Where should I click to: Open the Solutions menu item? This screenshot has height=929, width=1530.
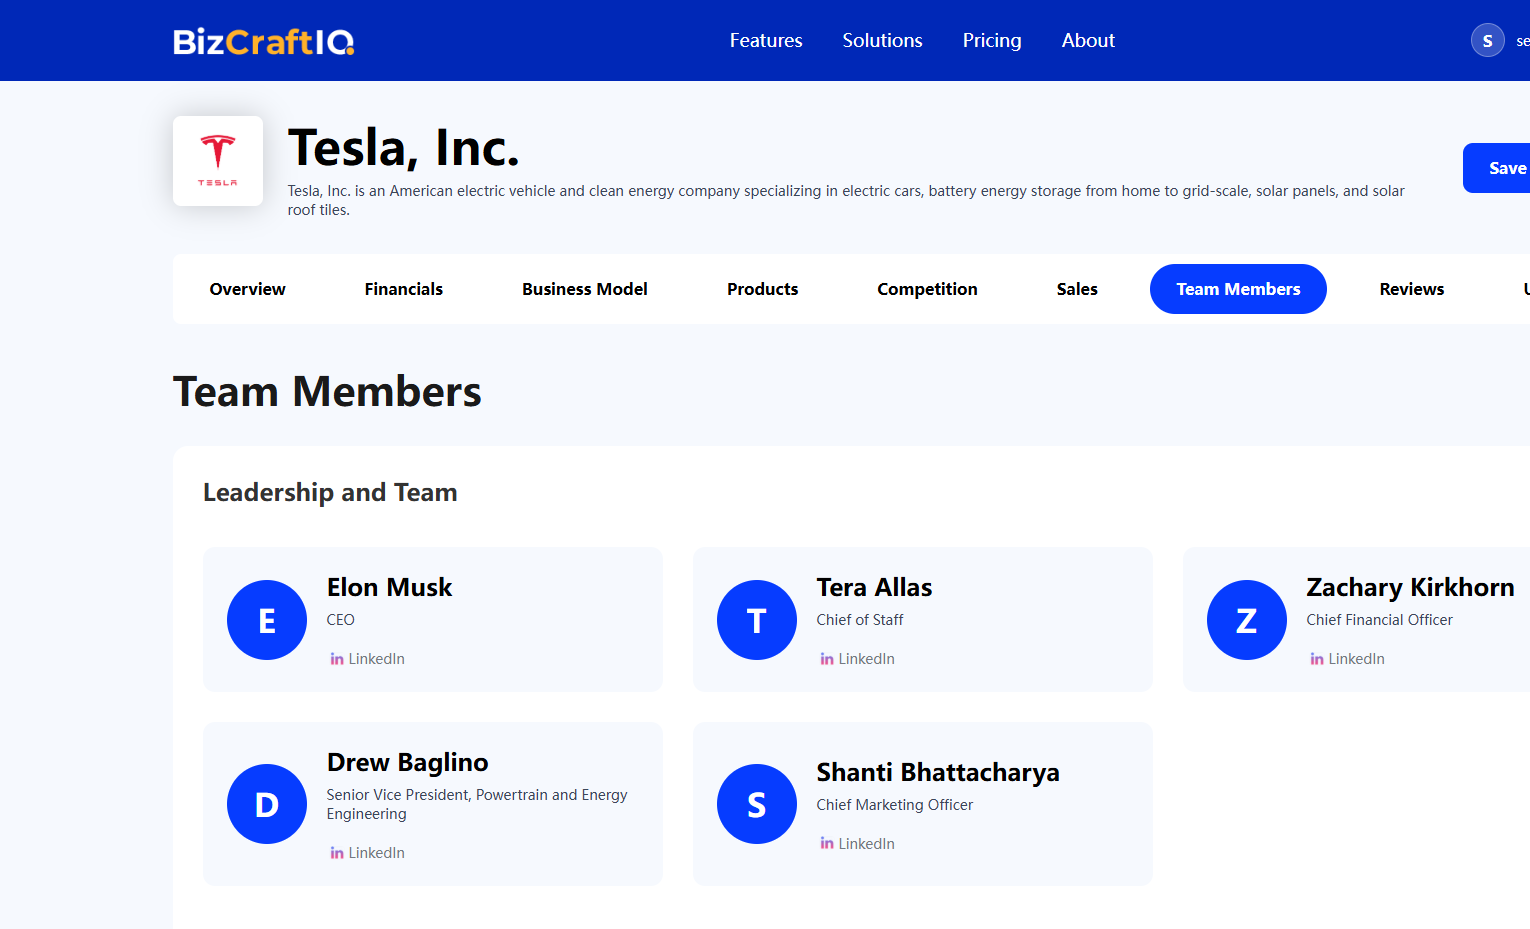pos(882,40)
